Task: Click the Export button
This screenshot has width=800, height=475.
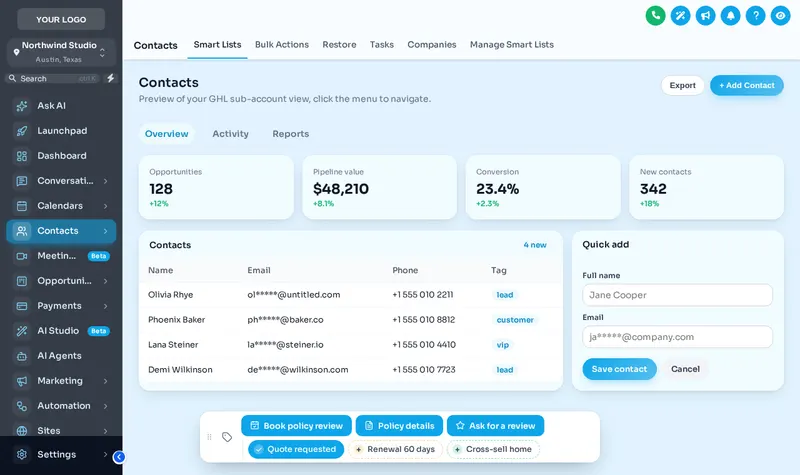Action: 683,85
